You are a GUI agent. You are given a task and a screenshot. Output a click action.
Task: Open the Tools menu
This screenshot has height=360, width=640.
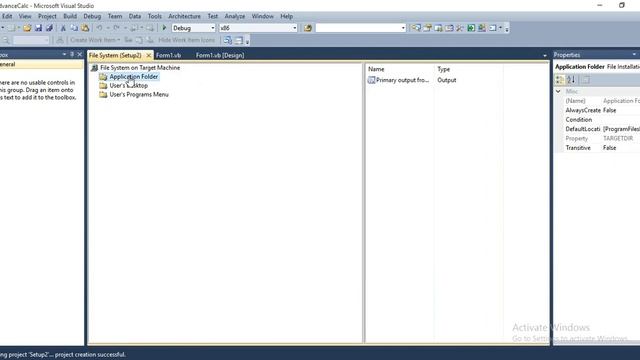coord(154,16)
